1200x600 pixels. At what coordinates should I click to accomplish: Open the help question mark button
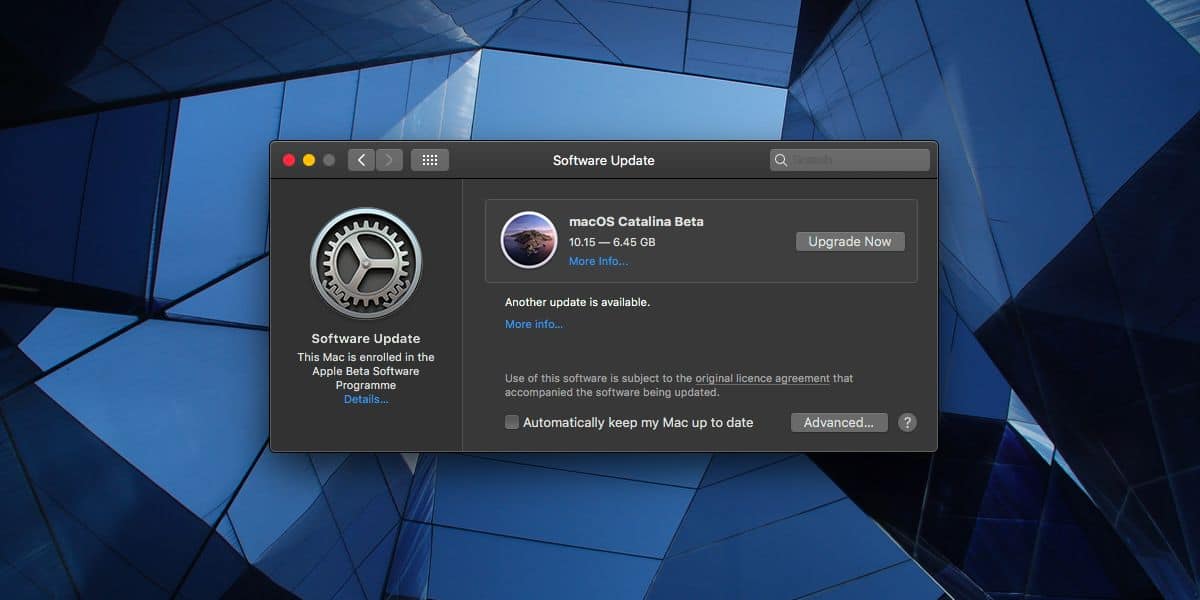click(x=907, y=422)
